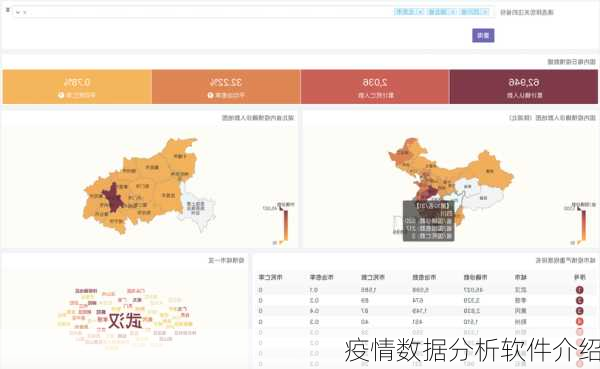Viewport: 600px width, 369px height.
Task: Select the 62,946 cumulative confirmed card
Action: point(523,87)
